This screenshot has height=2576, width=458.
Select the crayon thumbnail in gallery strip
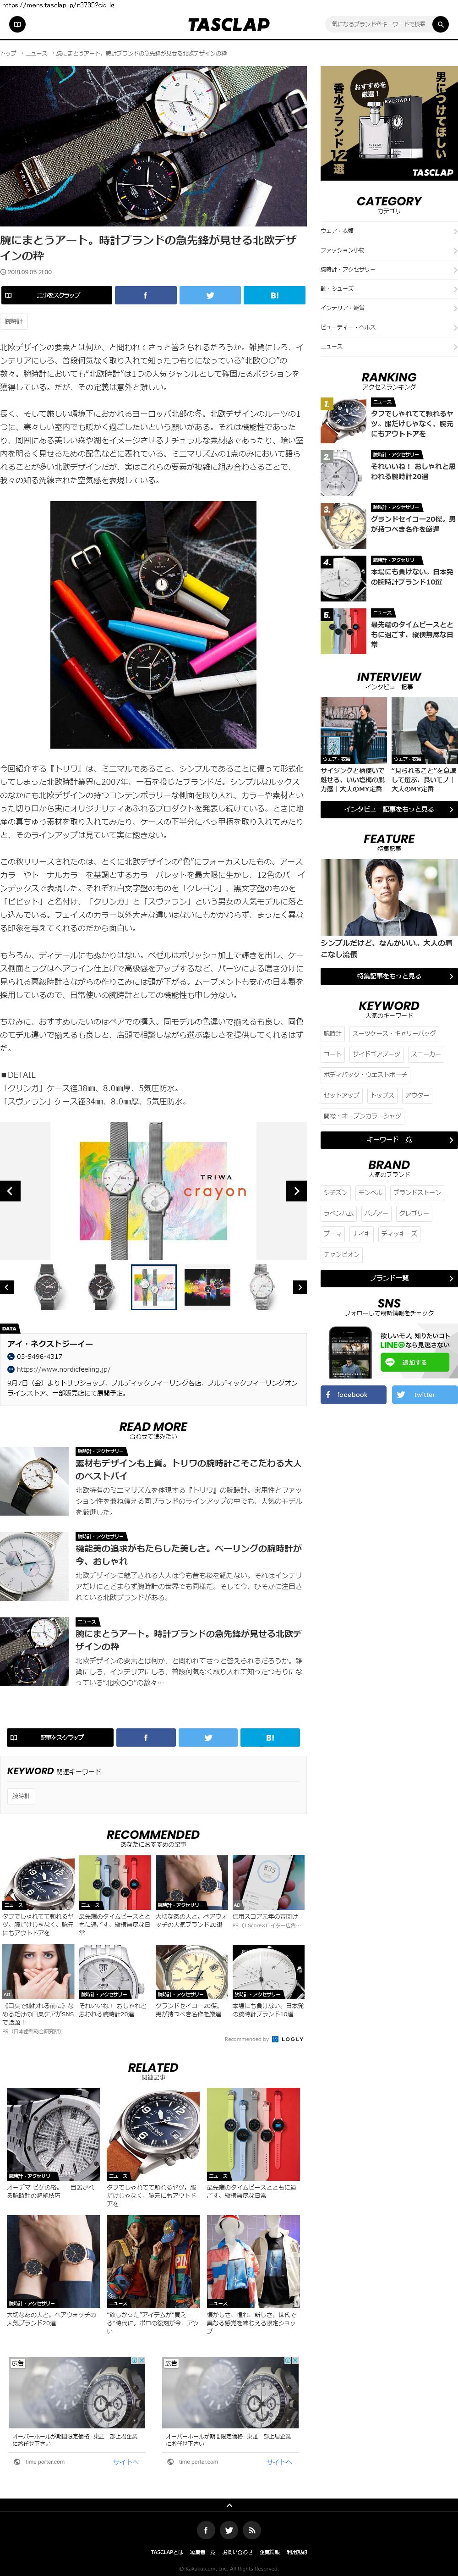[154, 1287]
